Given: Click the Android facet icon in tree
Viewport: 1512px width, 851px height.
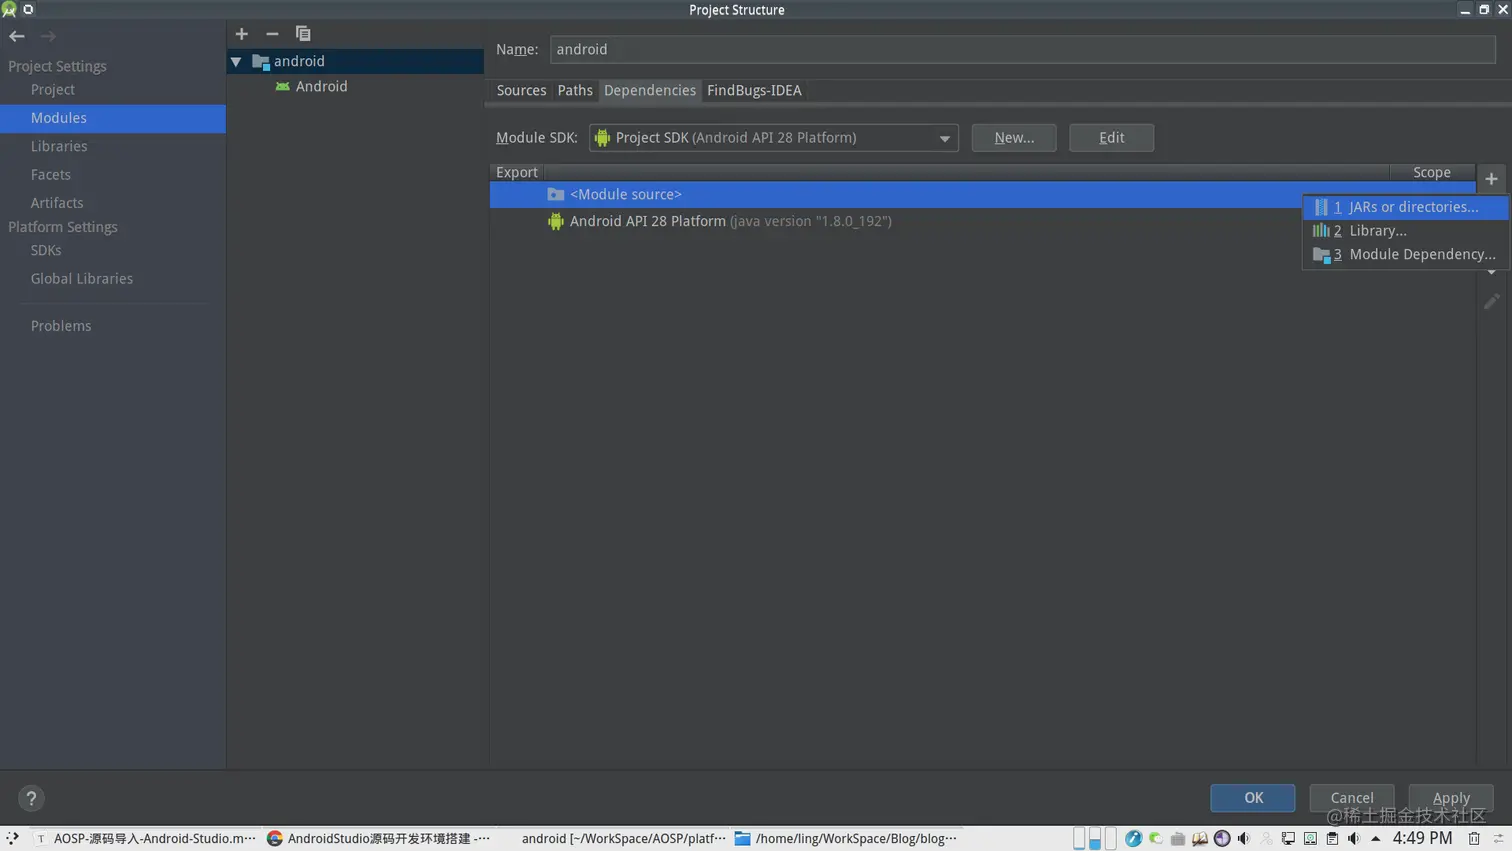Looking at the screenshot, I should point(283,87).
